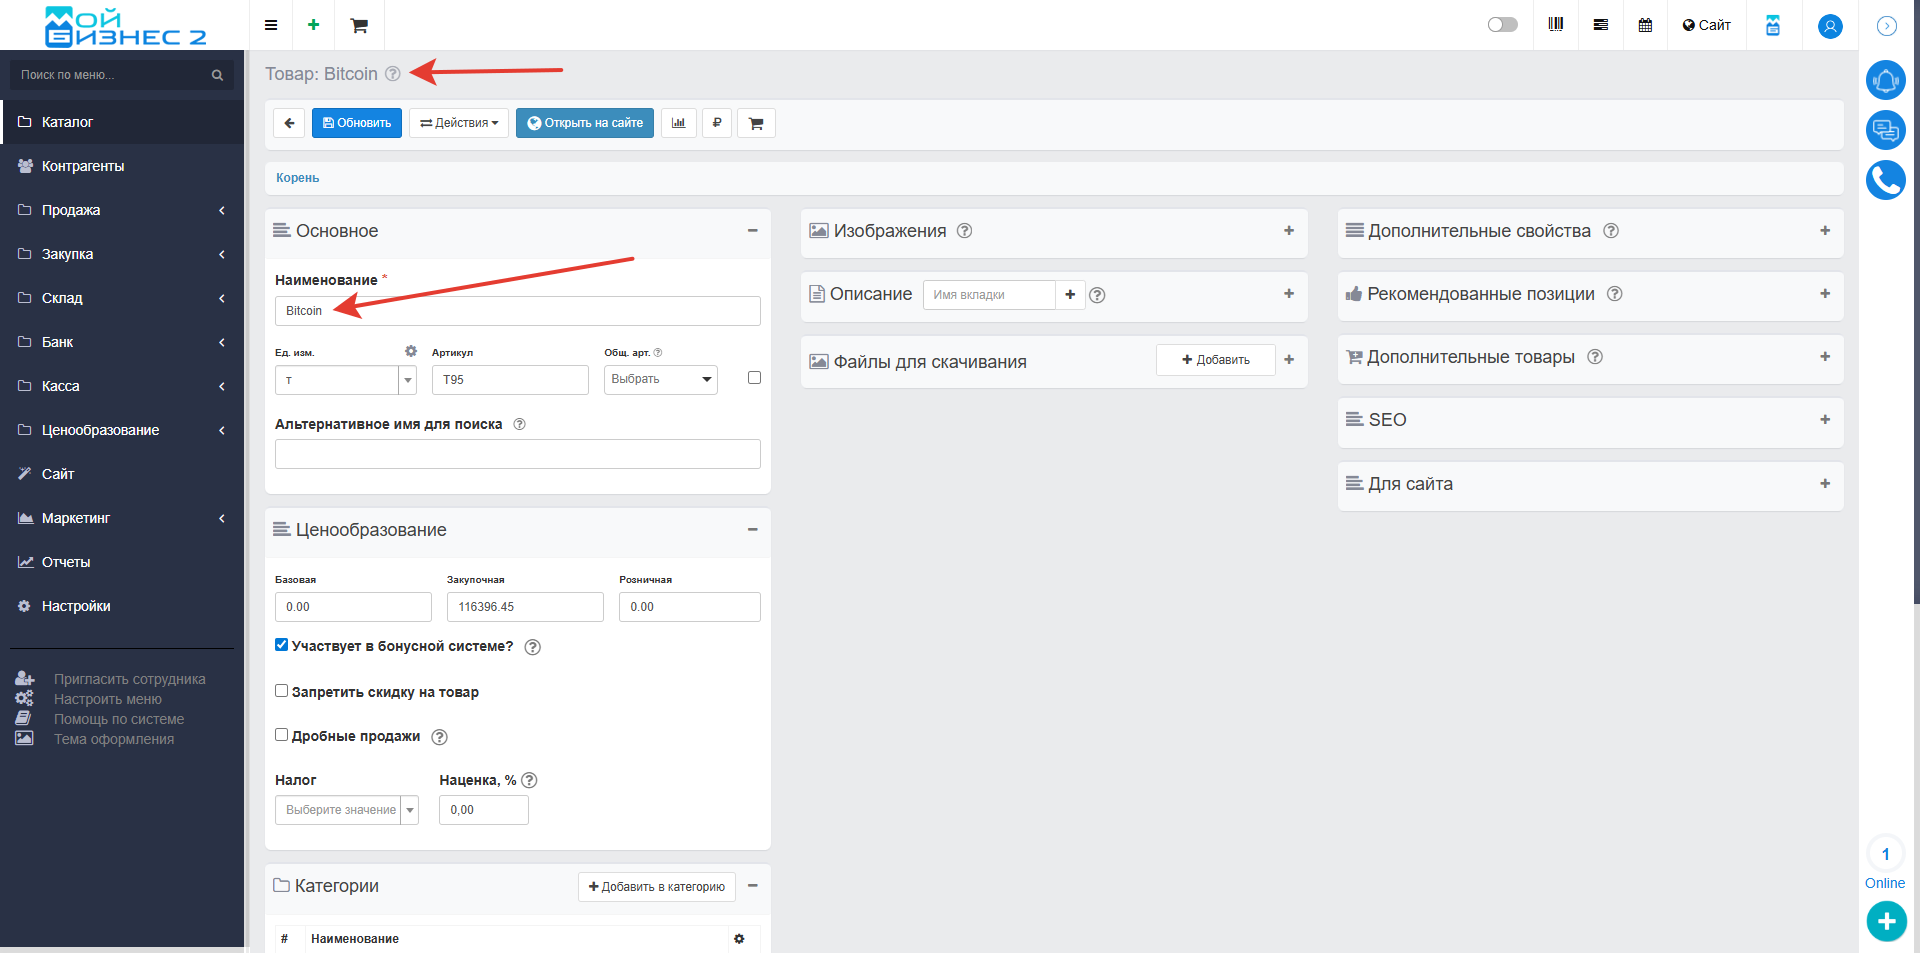
Task: Open Каталог in the sidebar
Action: [122, 122]
